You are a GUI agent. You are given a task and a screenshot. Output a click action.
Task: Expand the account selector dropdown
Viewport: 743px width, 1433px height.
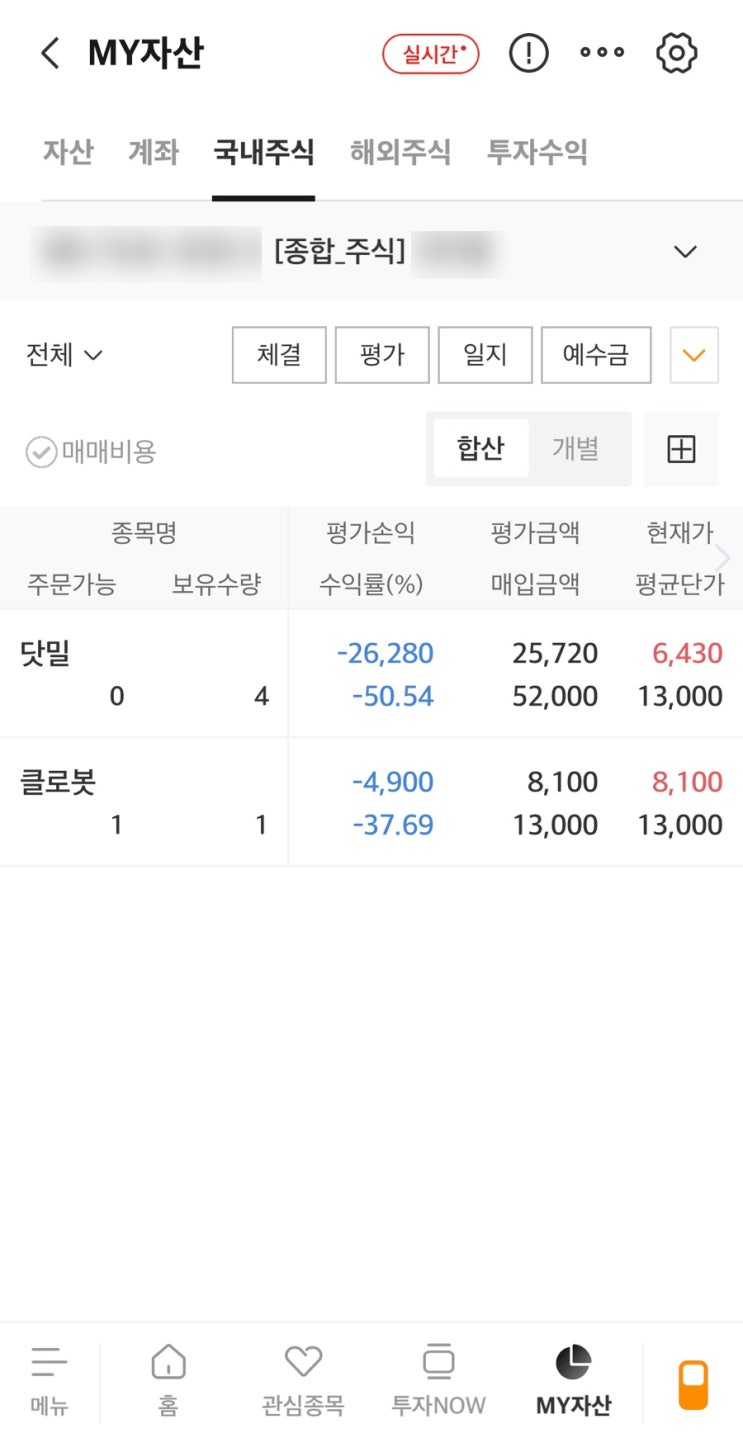tap(685, 252)
